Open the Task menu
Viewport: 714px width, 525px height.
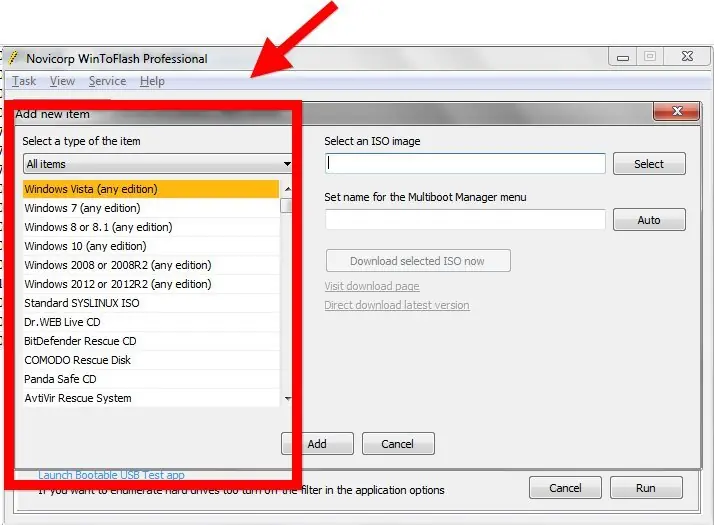24,81
